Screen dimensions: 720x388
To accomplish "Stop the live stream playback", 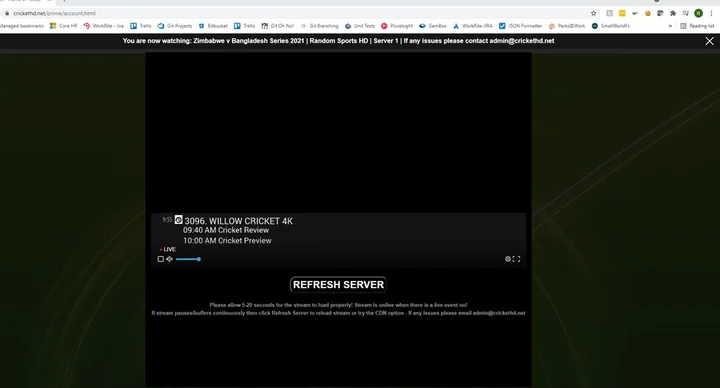I will pyautogui.click(x=161, y=259).
